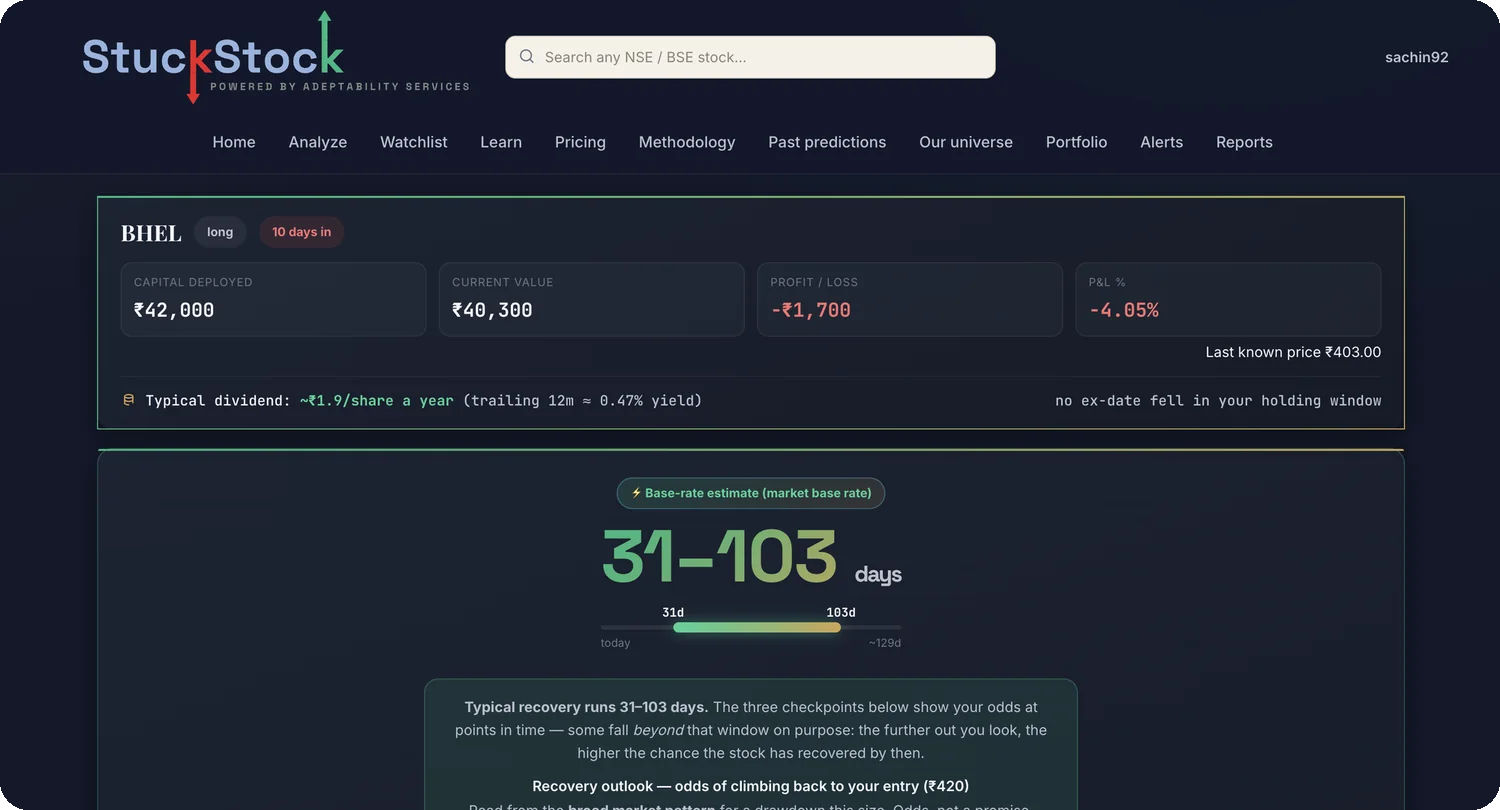Click the 'long' position badge
1500x810 pixels.
[220, 232]
